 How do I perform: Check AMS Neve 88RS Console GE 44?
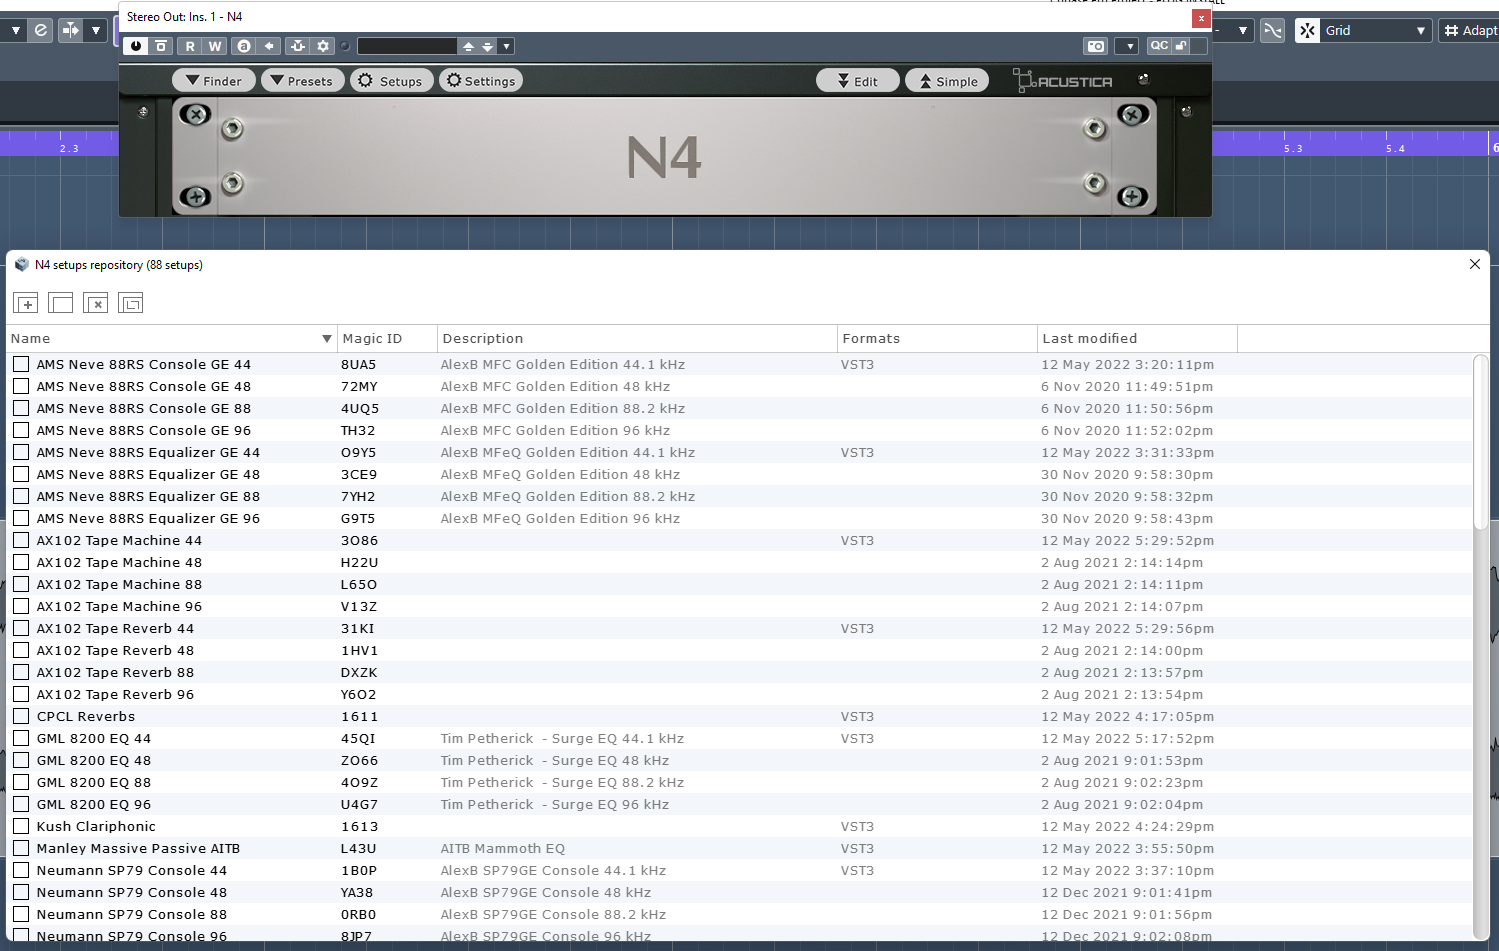click(21, 364)
